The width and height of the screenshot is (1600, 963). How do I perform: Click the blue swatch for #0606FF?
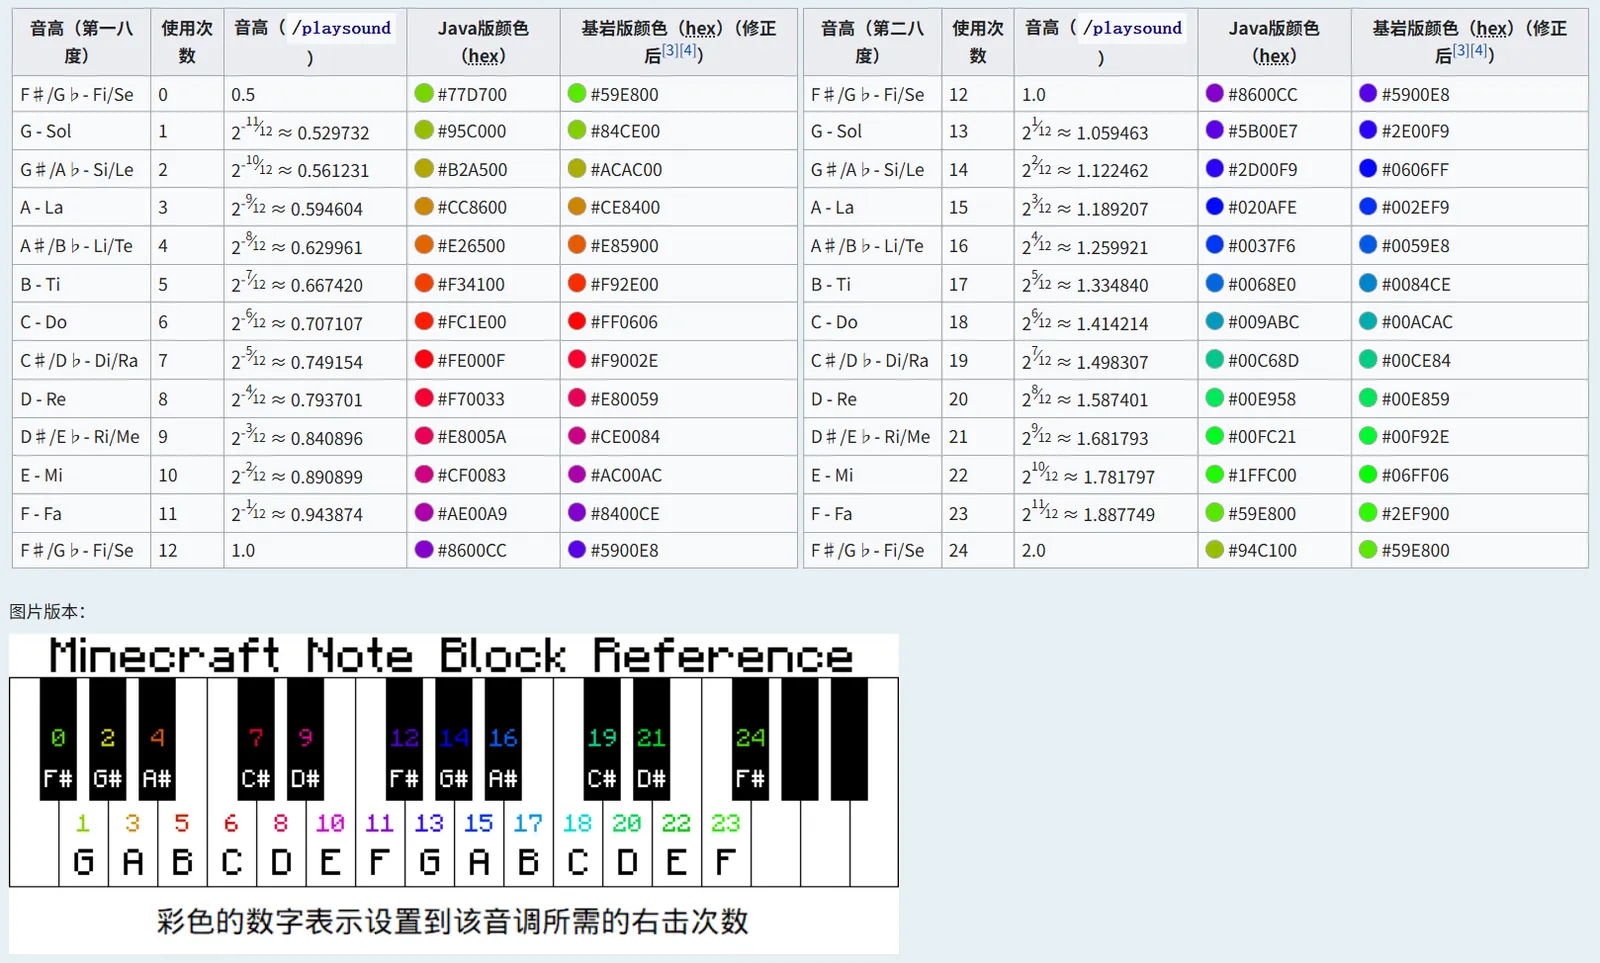pos(1368,169)
